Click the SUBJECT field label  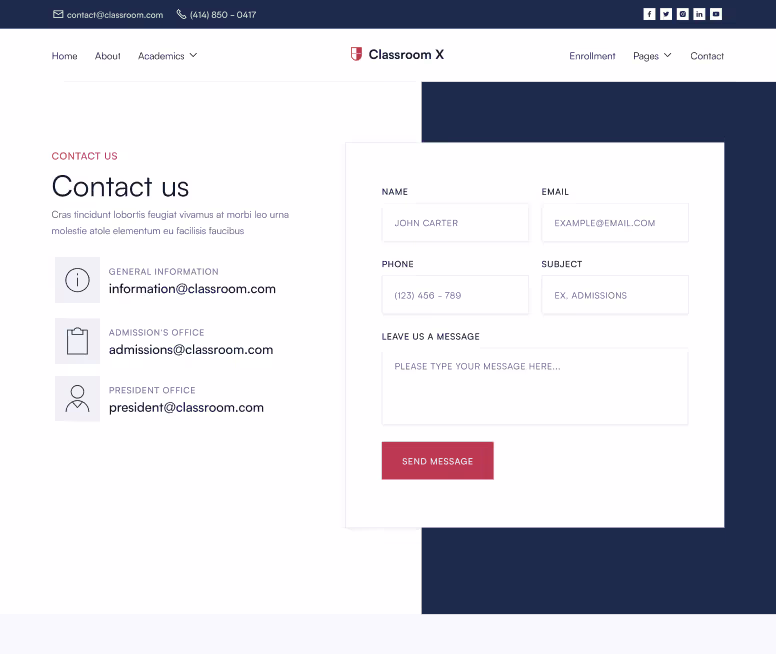tap(562, 264)
